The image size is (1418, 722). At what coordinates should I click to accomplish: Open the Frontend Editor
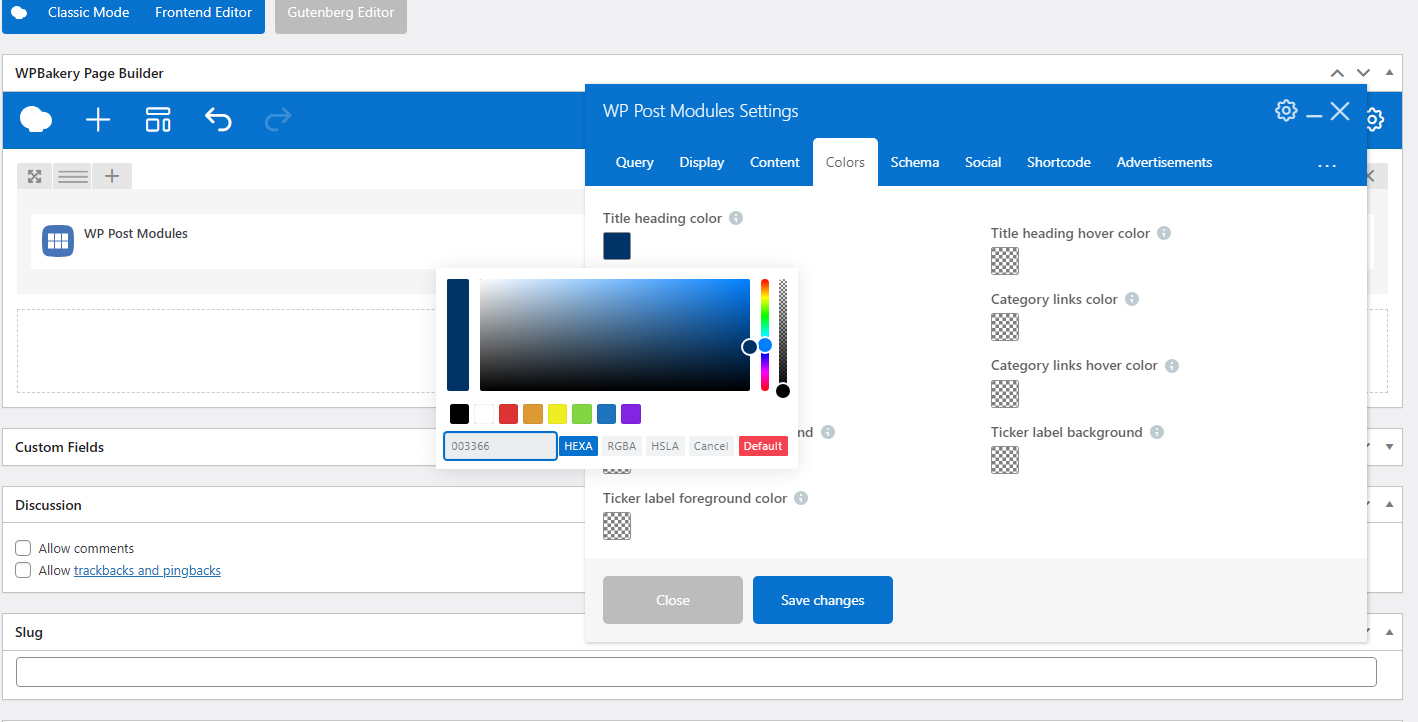coord(204,13)
